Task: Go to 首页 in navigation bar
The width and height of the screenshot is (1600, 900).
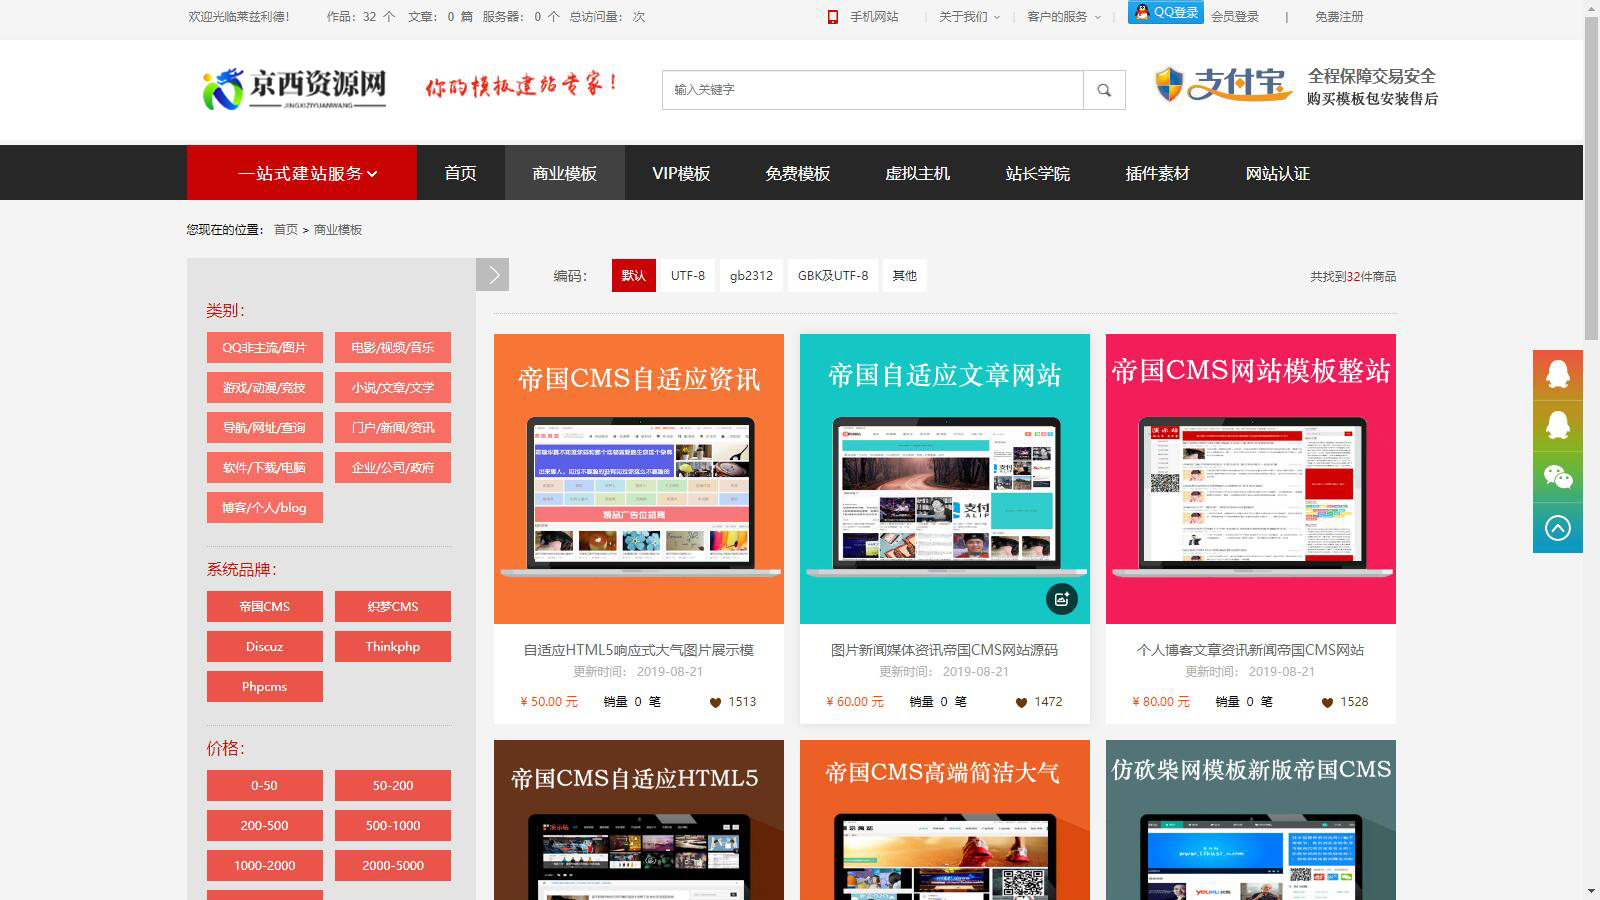Action: tap(460, 173)
